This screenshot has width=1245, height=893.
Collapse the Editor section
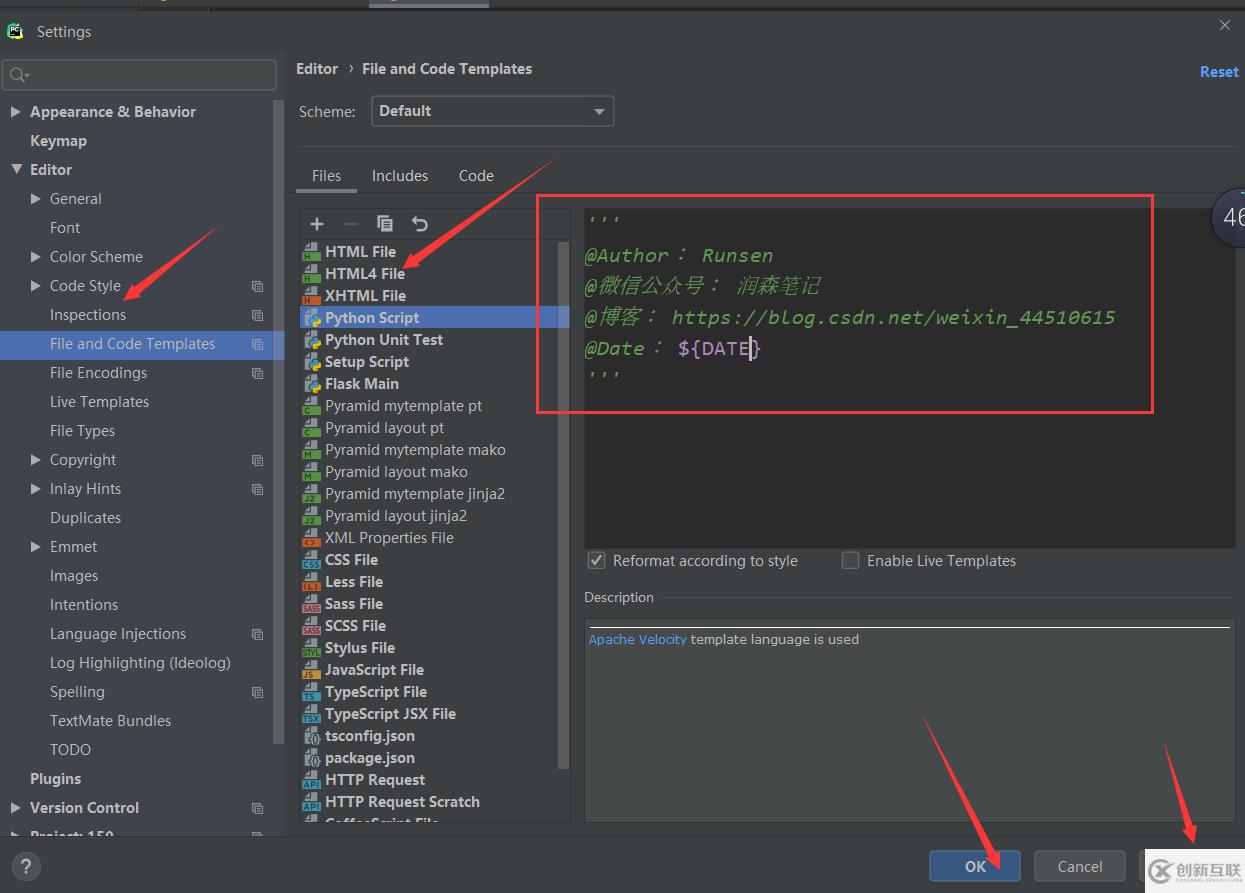point(15,170)
